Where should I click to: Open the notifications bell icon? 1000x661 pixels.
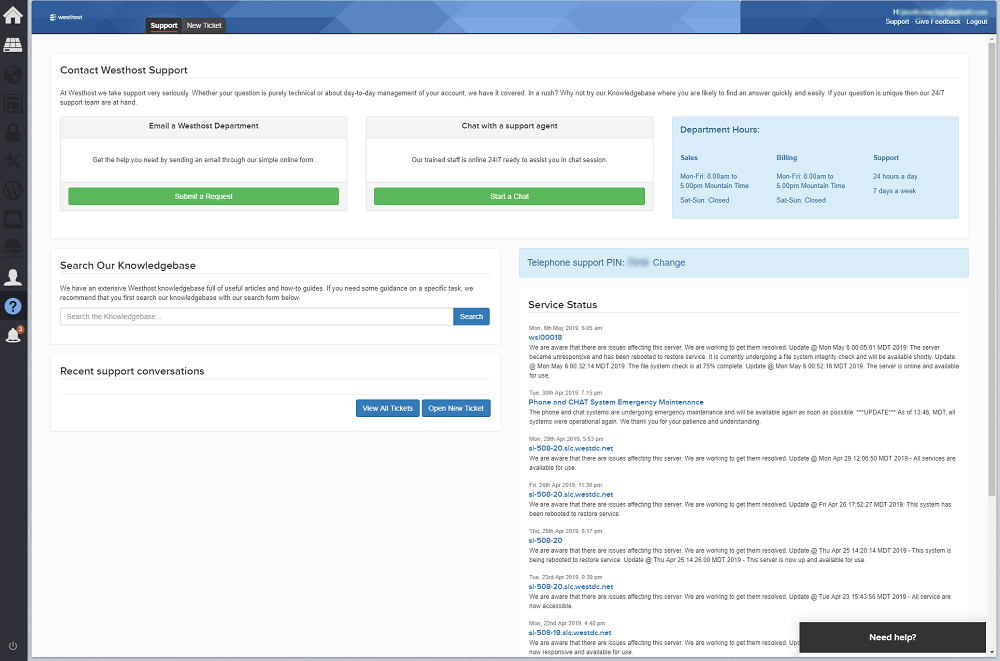[13, 335]
